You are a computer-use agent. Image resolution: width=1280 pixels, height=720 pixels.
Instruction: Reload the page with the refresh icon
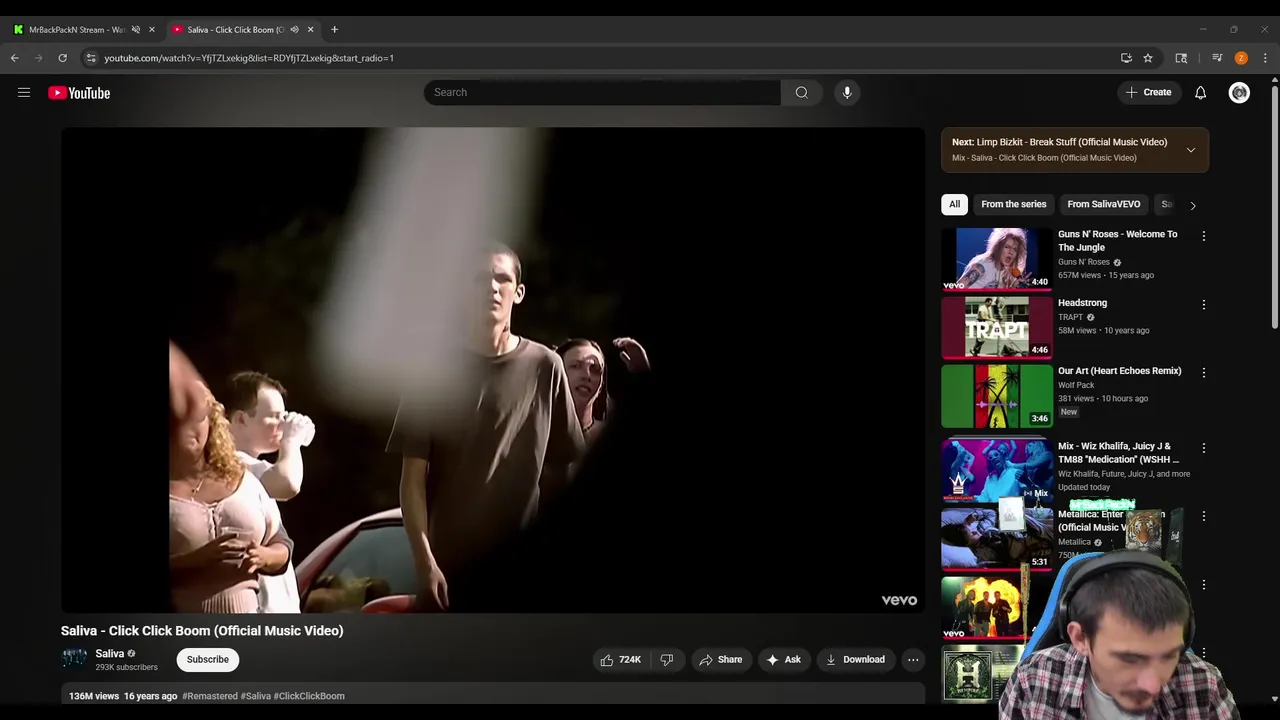click(x=62, y=58)
